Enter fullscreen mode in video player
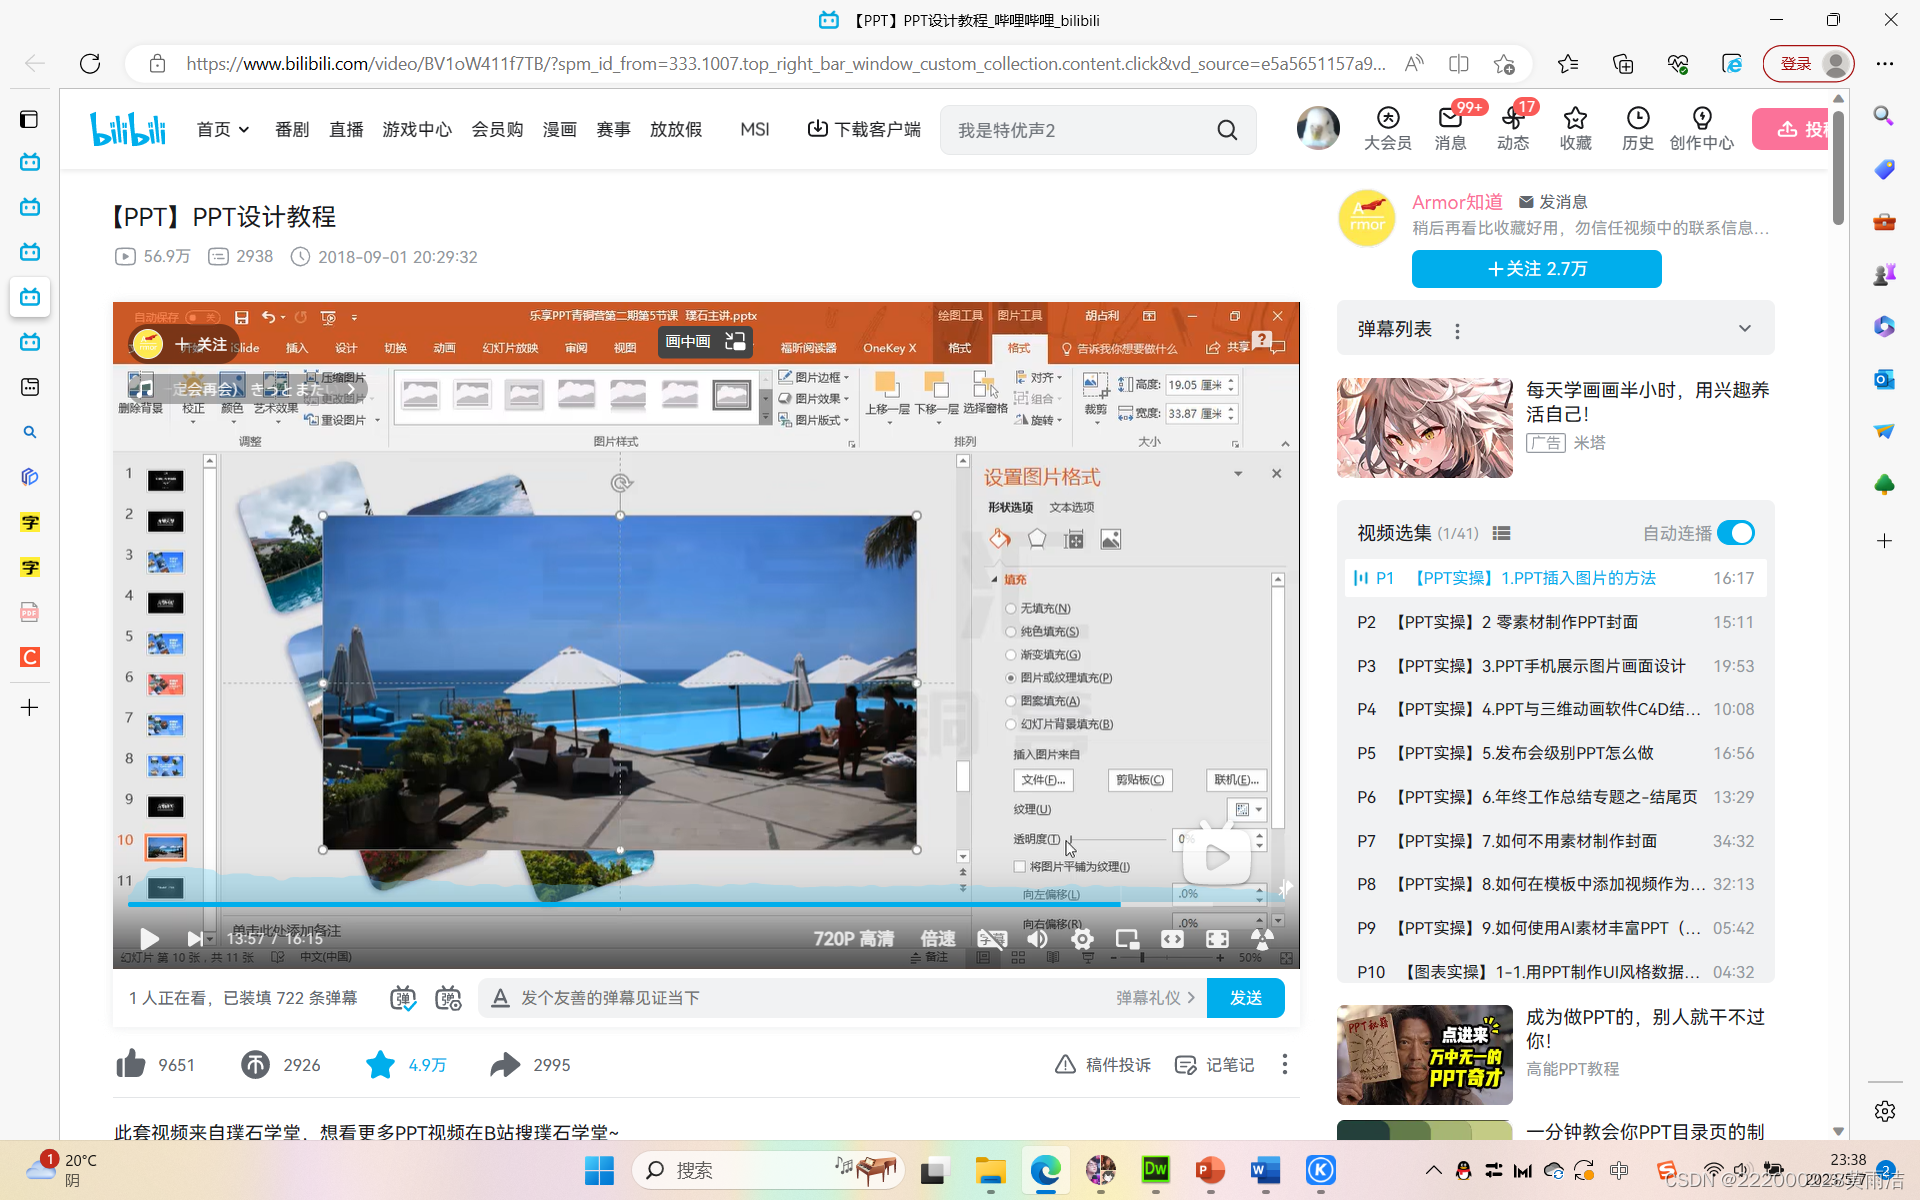This screenshot has width=1920, height=1200. coord(1217,938)
